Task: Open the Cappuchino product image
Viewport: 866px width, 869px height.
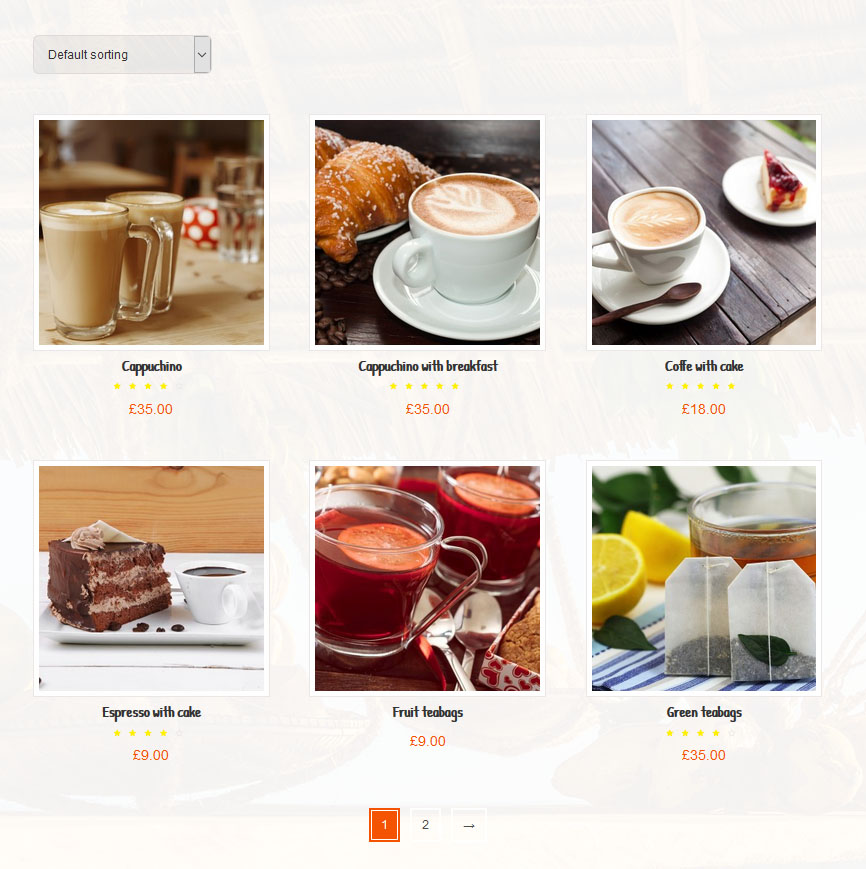Action: [x=151, y=232]
